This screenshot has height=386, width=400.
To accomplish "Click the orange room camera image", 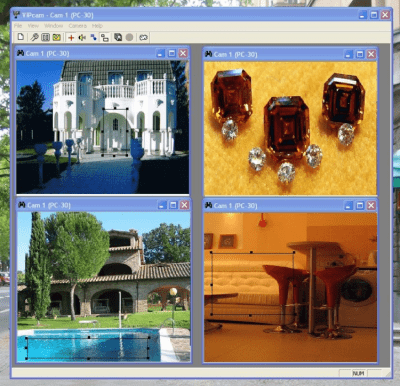I will tap(290, 287).
